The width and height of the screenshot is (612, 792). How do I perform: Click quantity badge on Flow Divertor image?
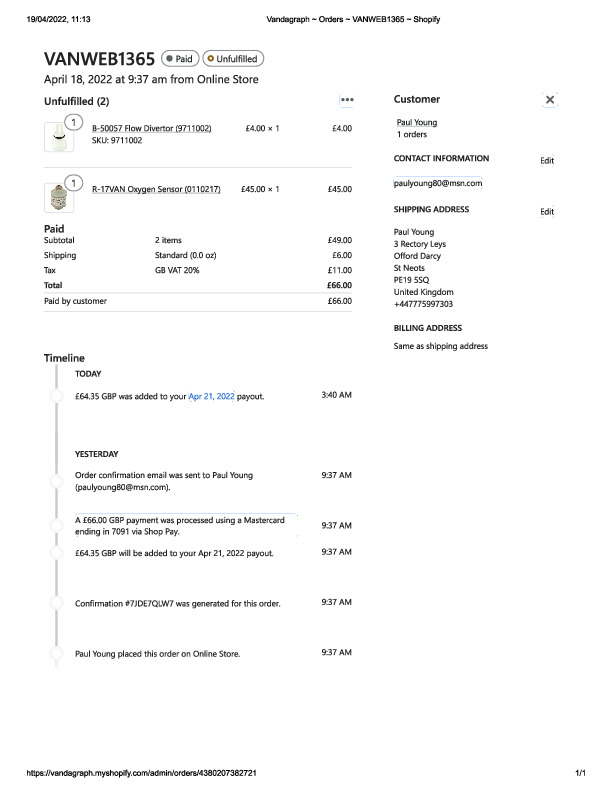[x=73, y=124]
